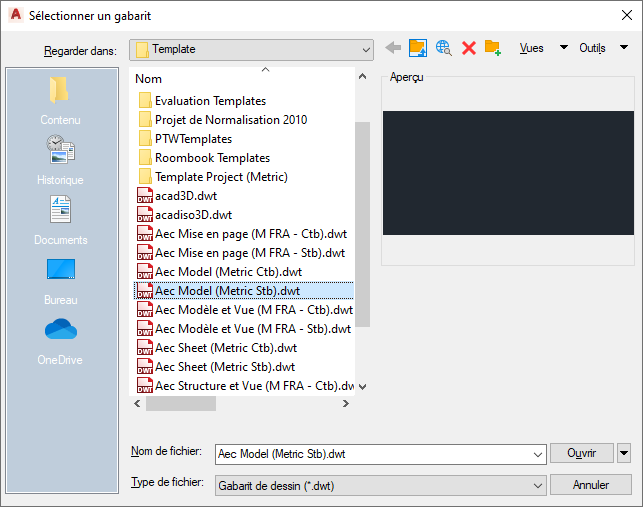Click the horizontal scrollbar left arrow
The width and height of the screenshot is (643, 507).
(x=137, y=404)
